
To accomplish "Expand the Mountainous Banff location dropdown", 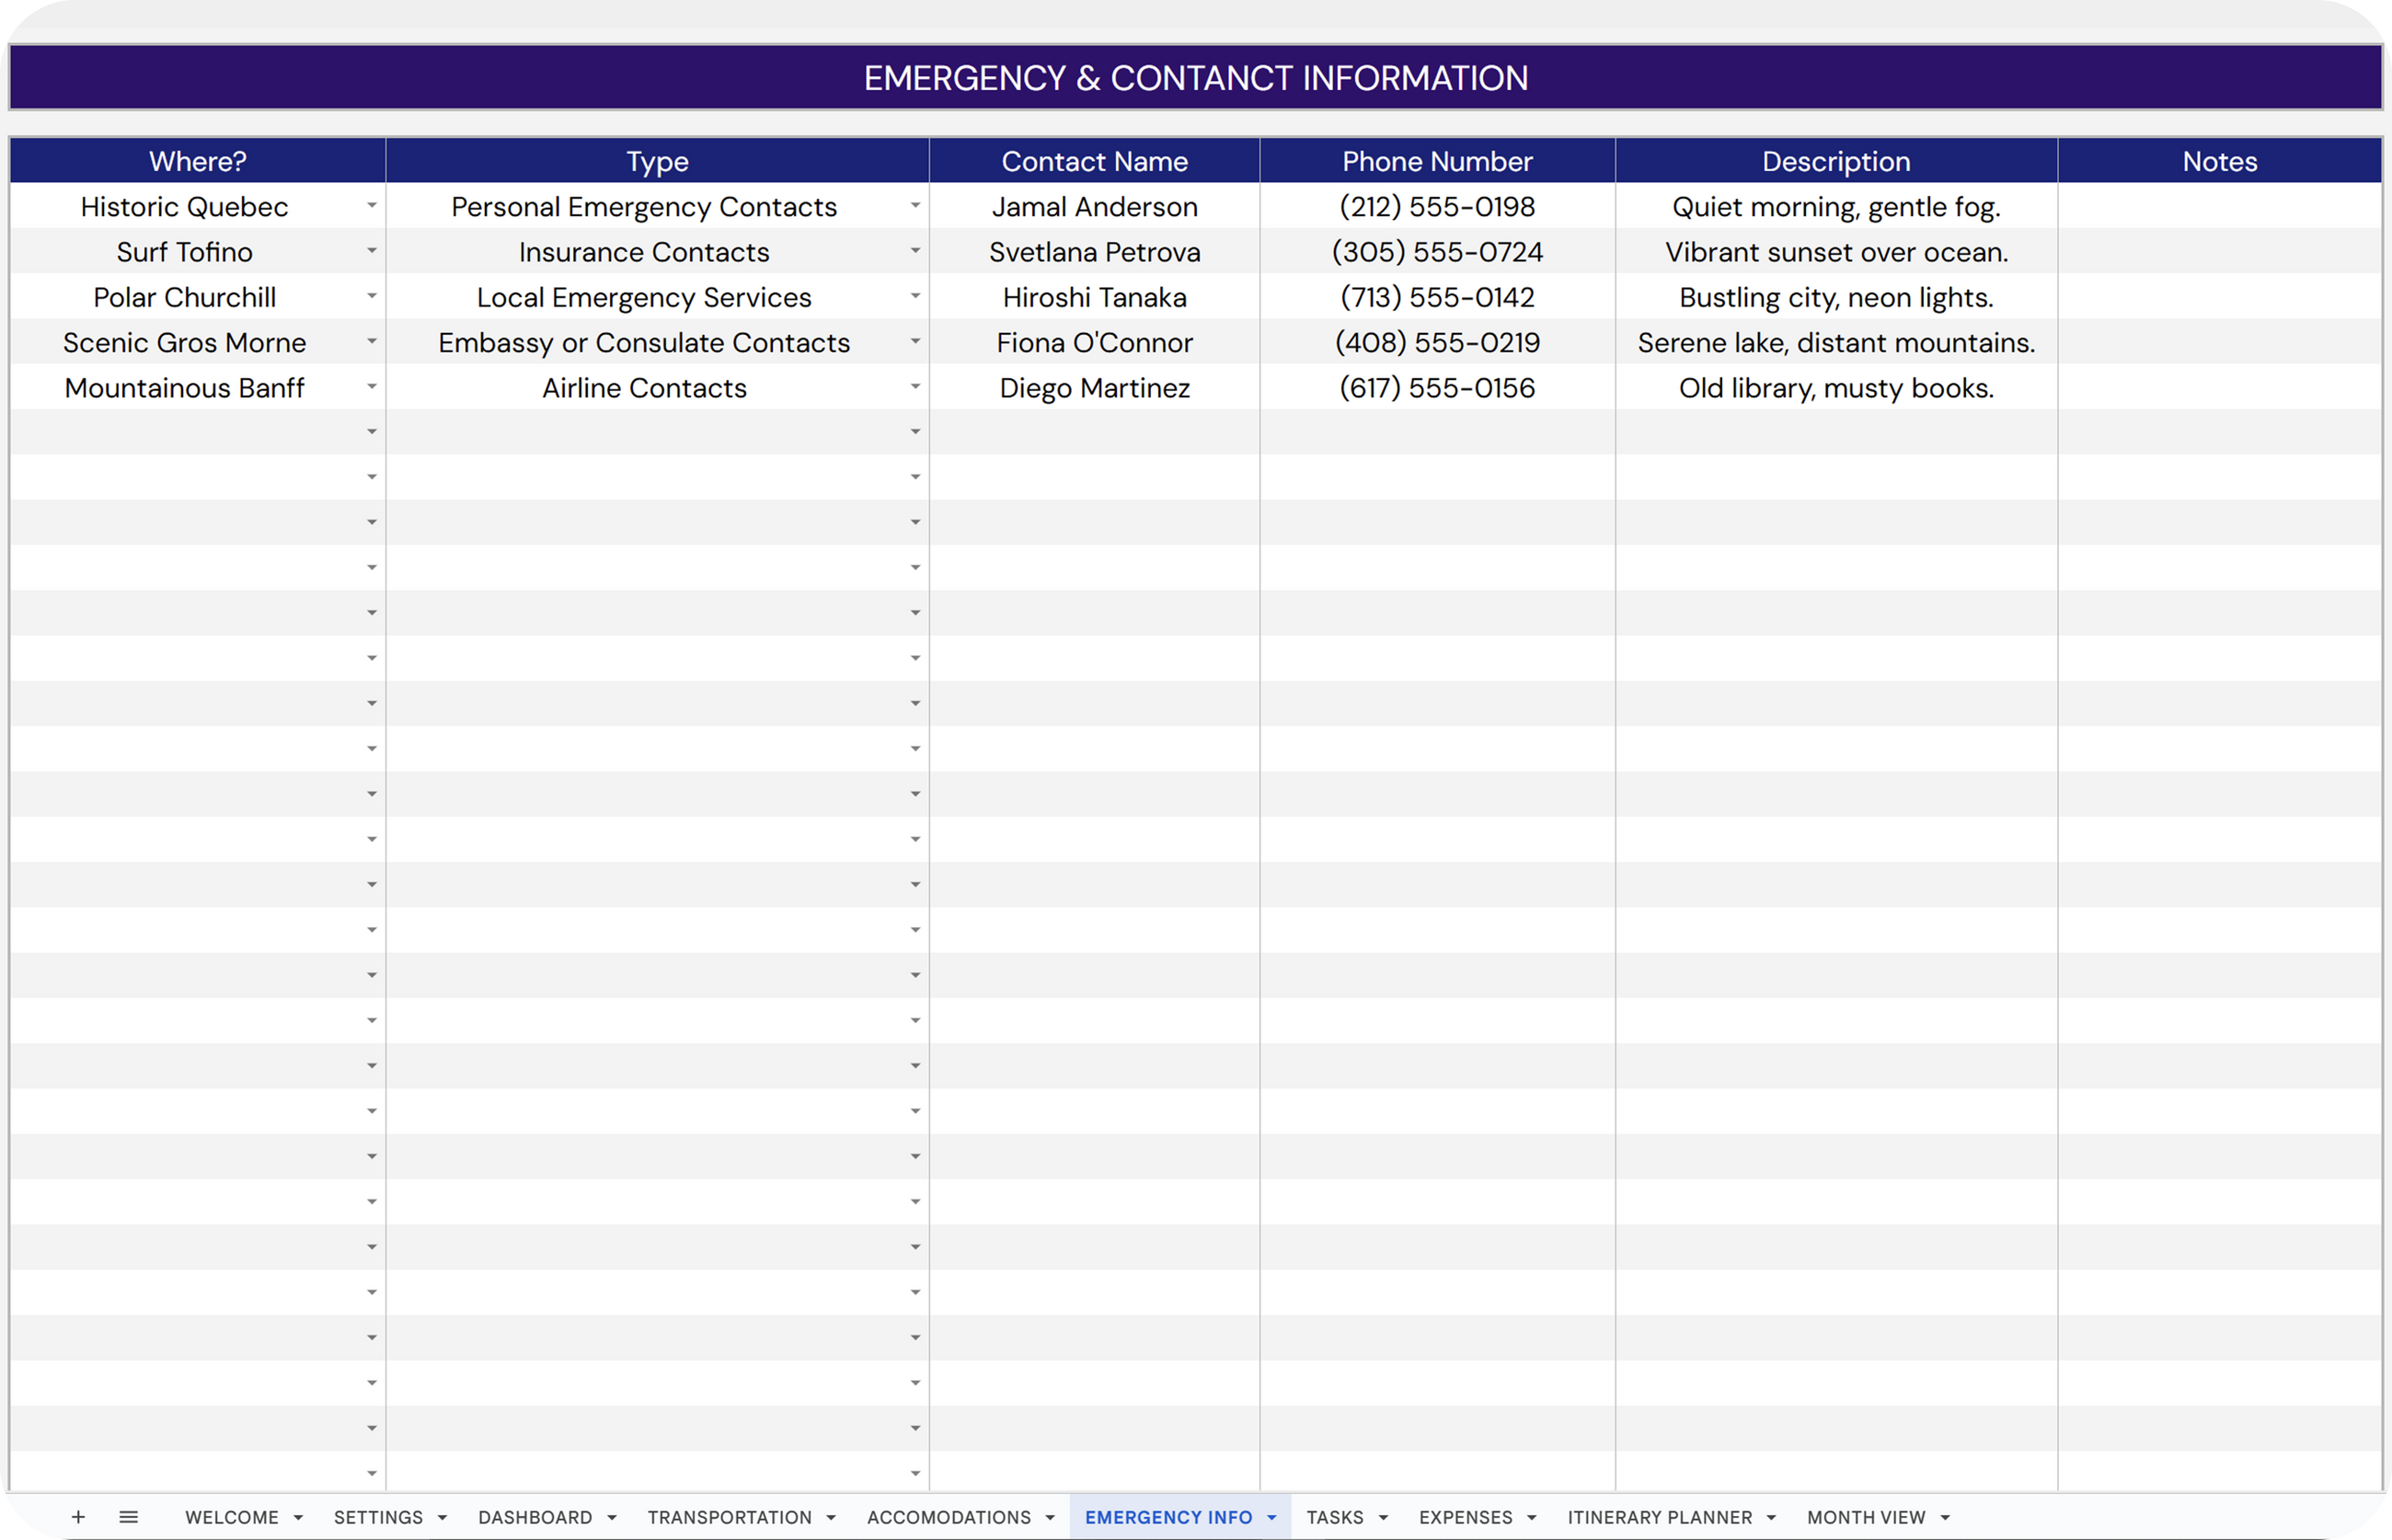I will point(371,387).
